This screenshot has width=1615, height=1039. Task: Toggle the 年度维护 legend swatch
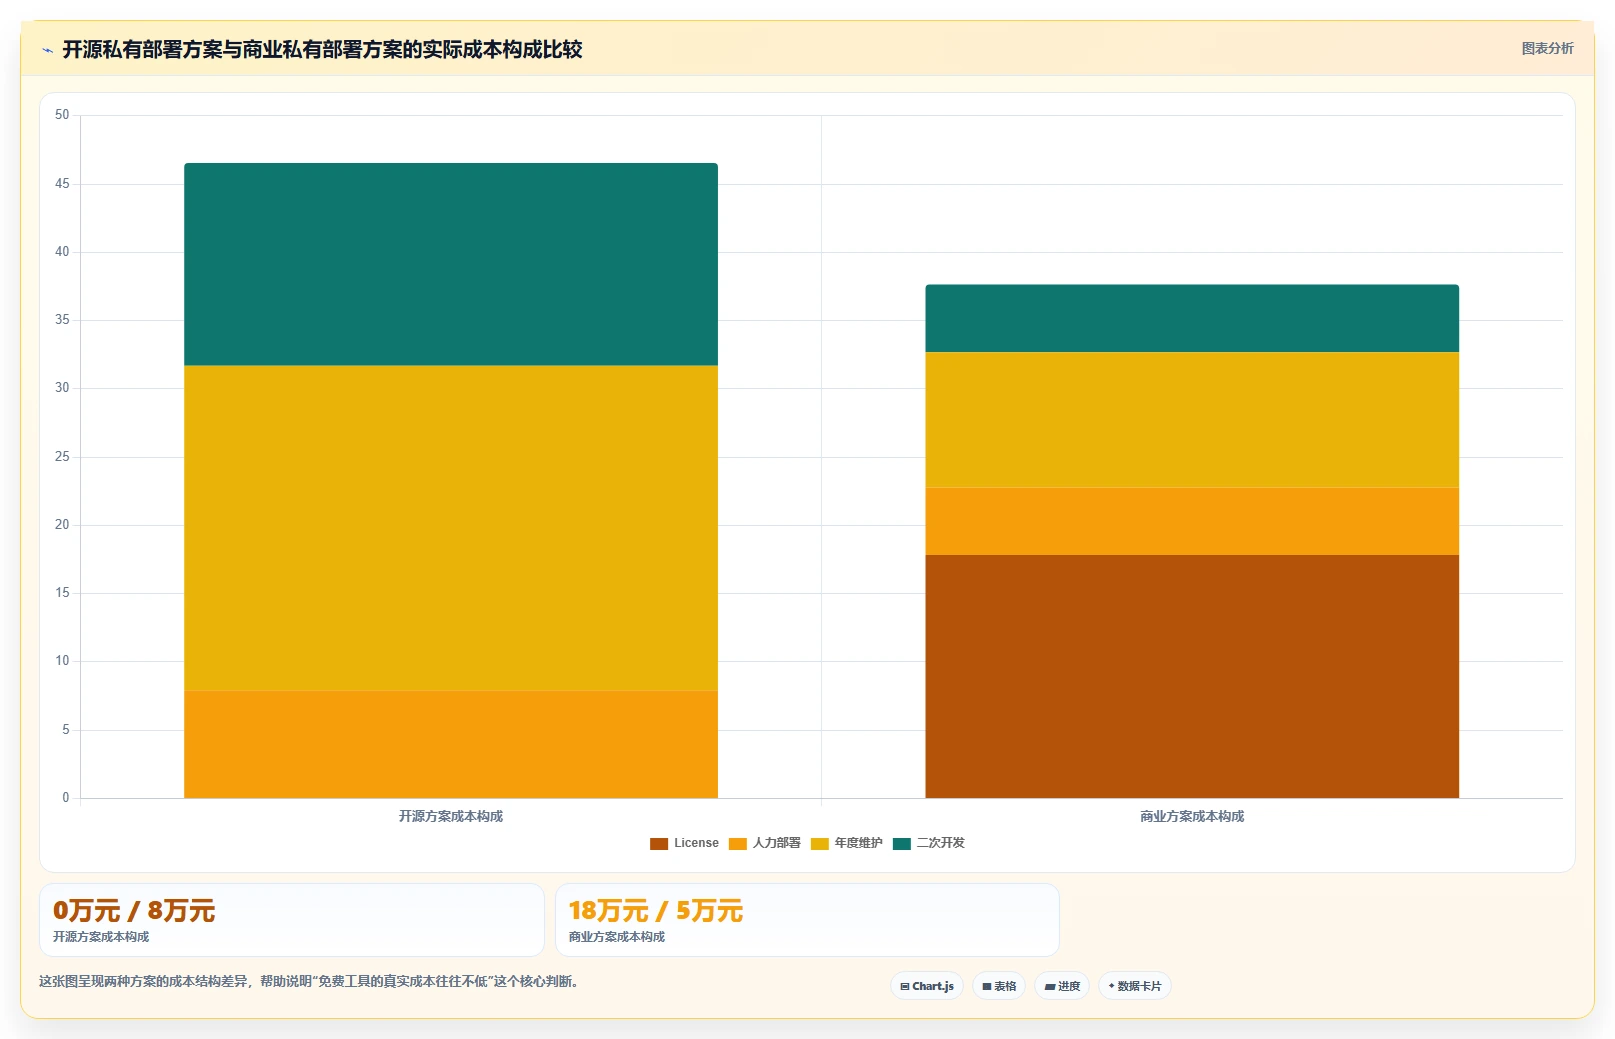pyautogui.click(x=820, y=844)
